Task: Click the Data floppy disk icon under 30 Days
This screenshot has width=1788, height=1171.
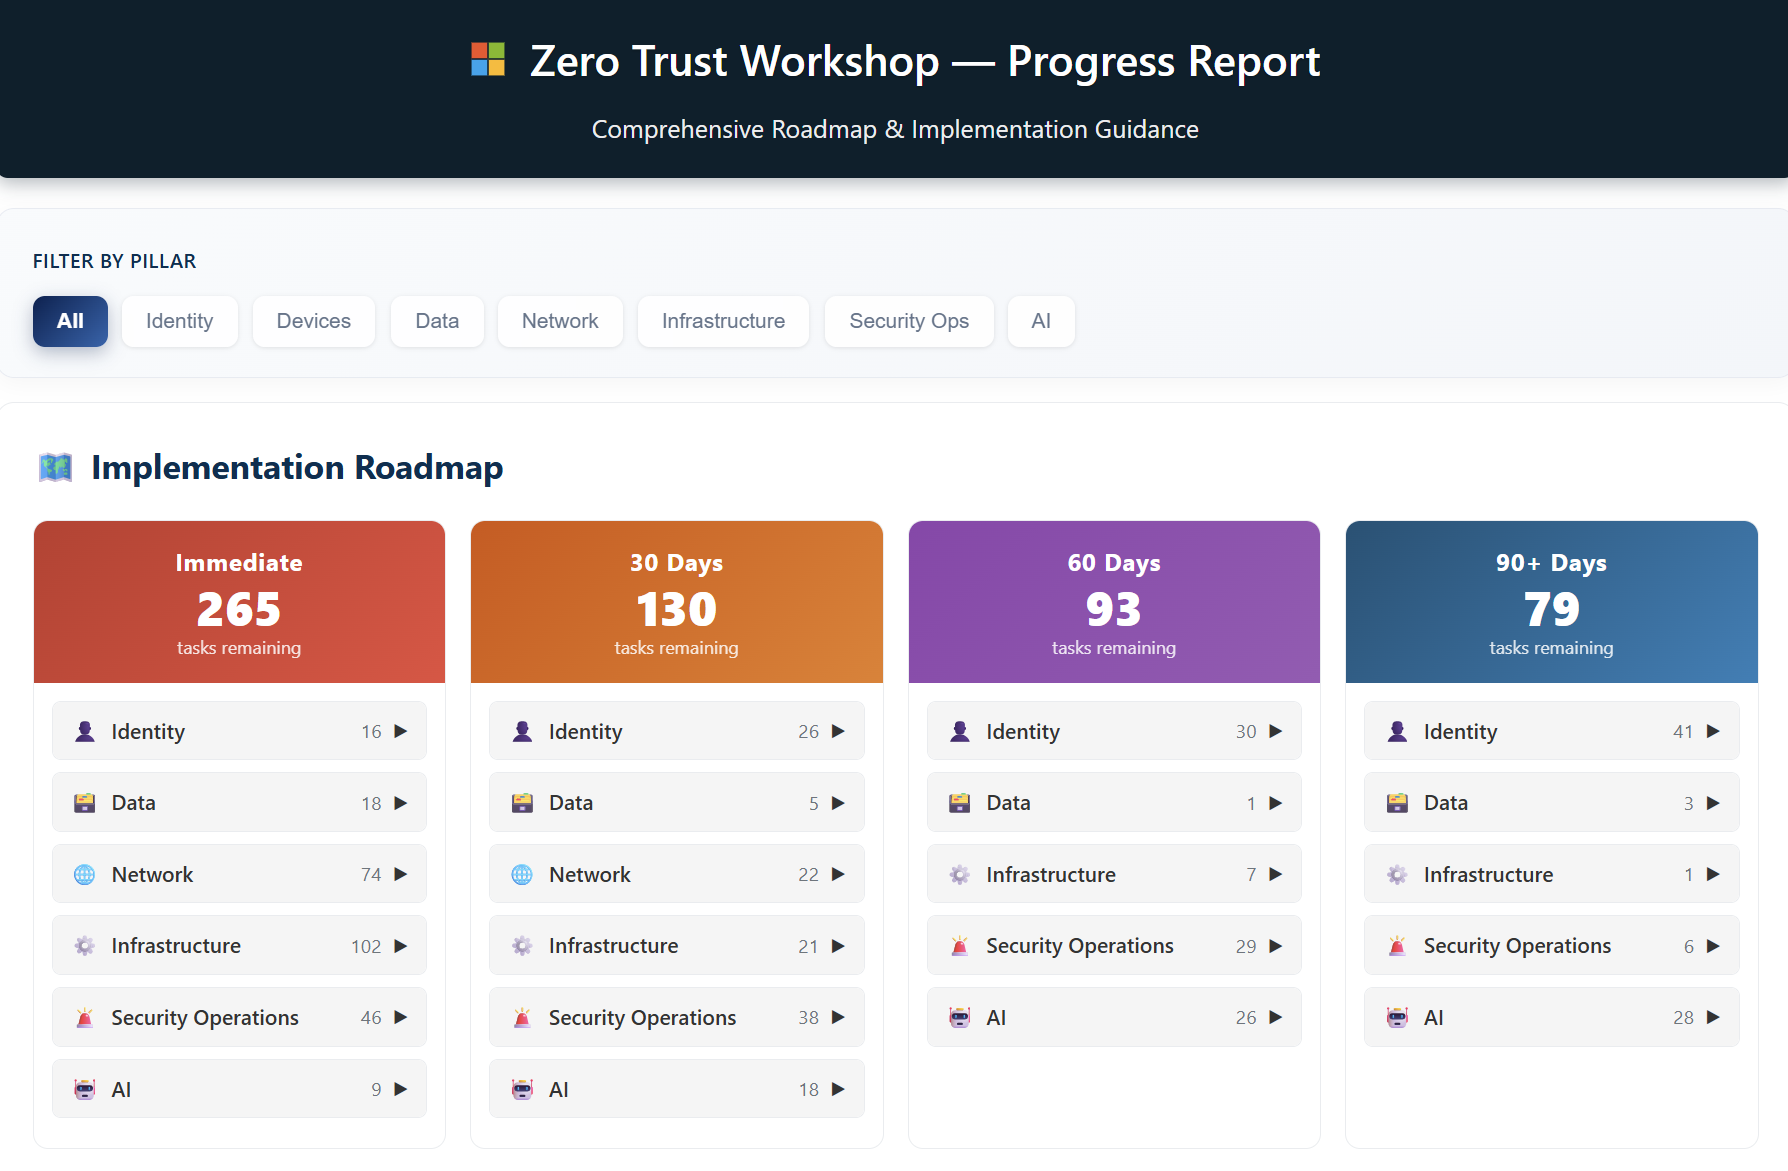Action: click(x=521, y=802)
